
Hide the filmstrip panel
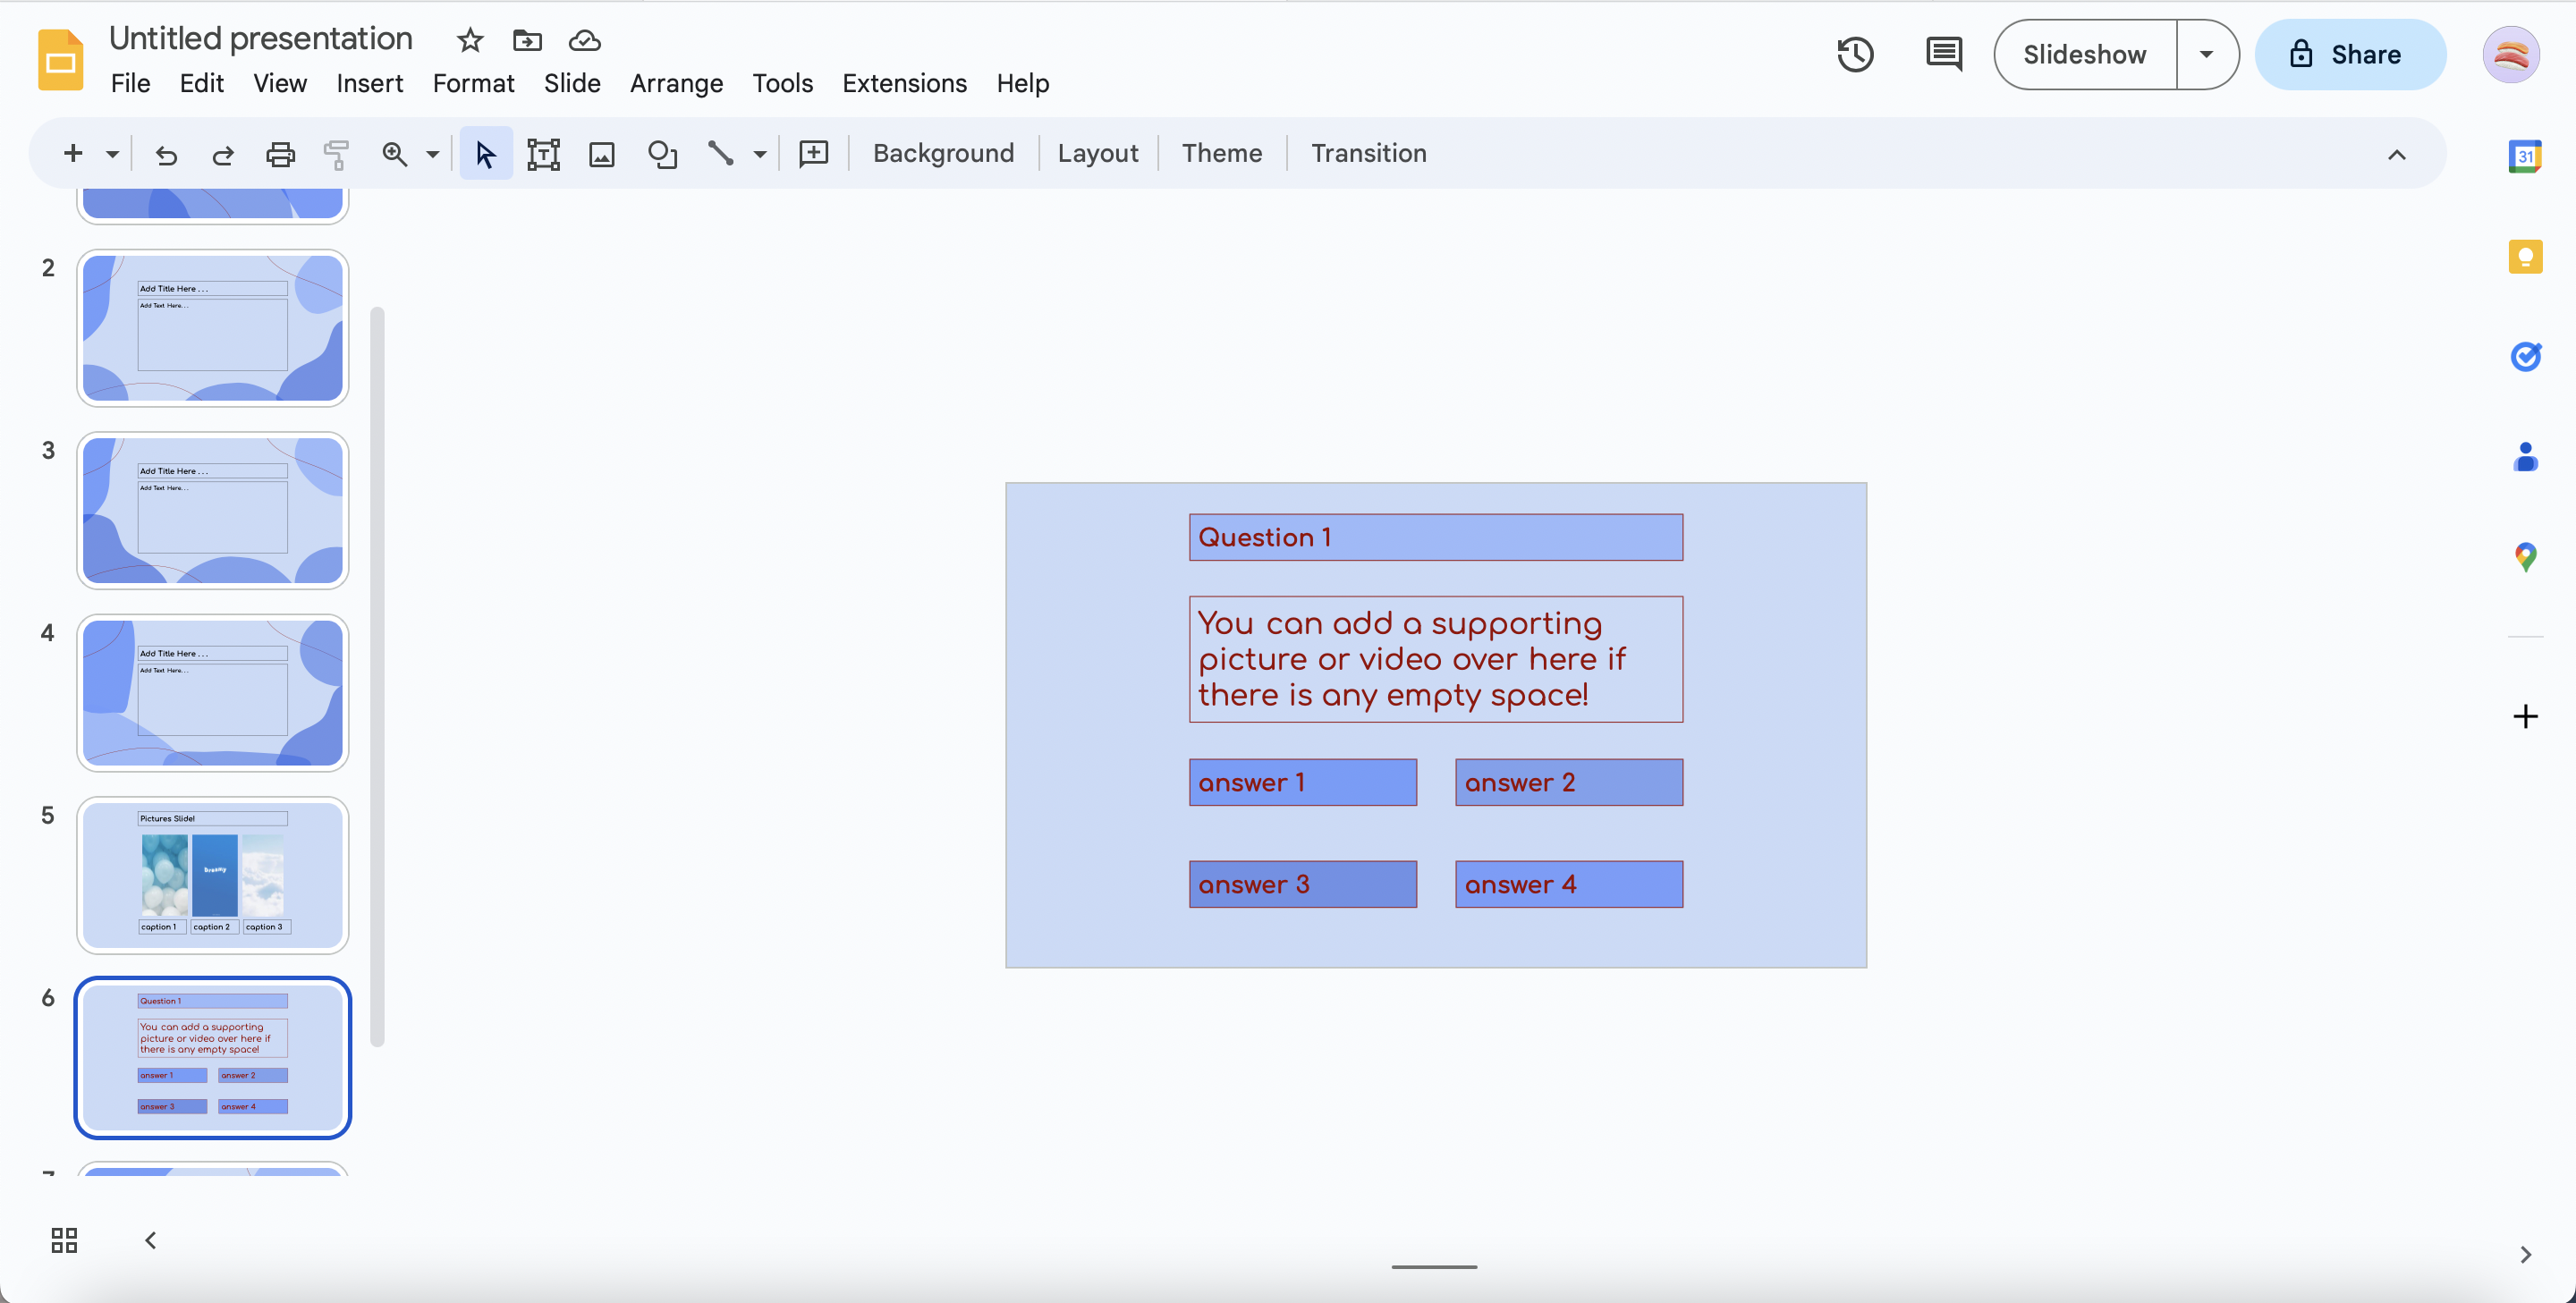(150, 1240)
